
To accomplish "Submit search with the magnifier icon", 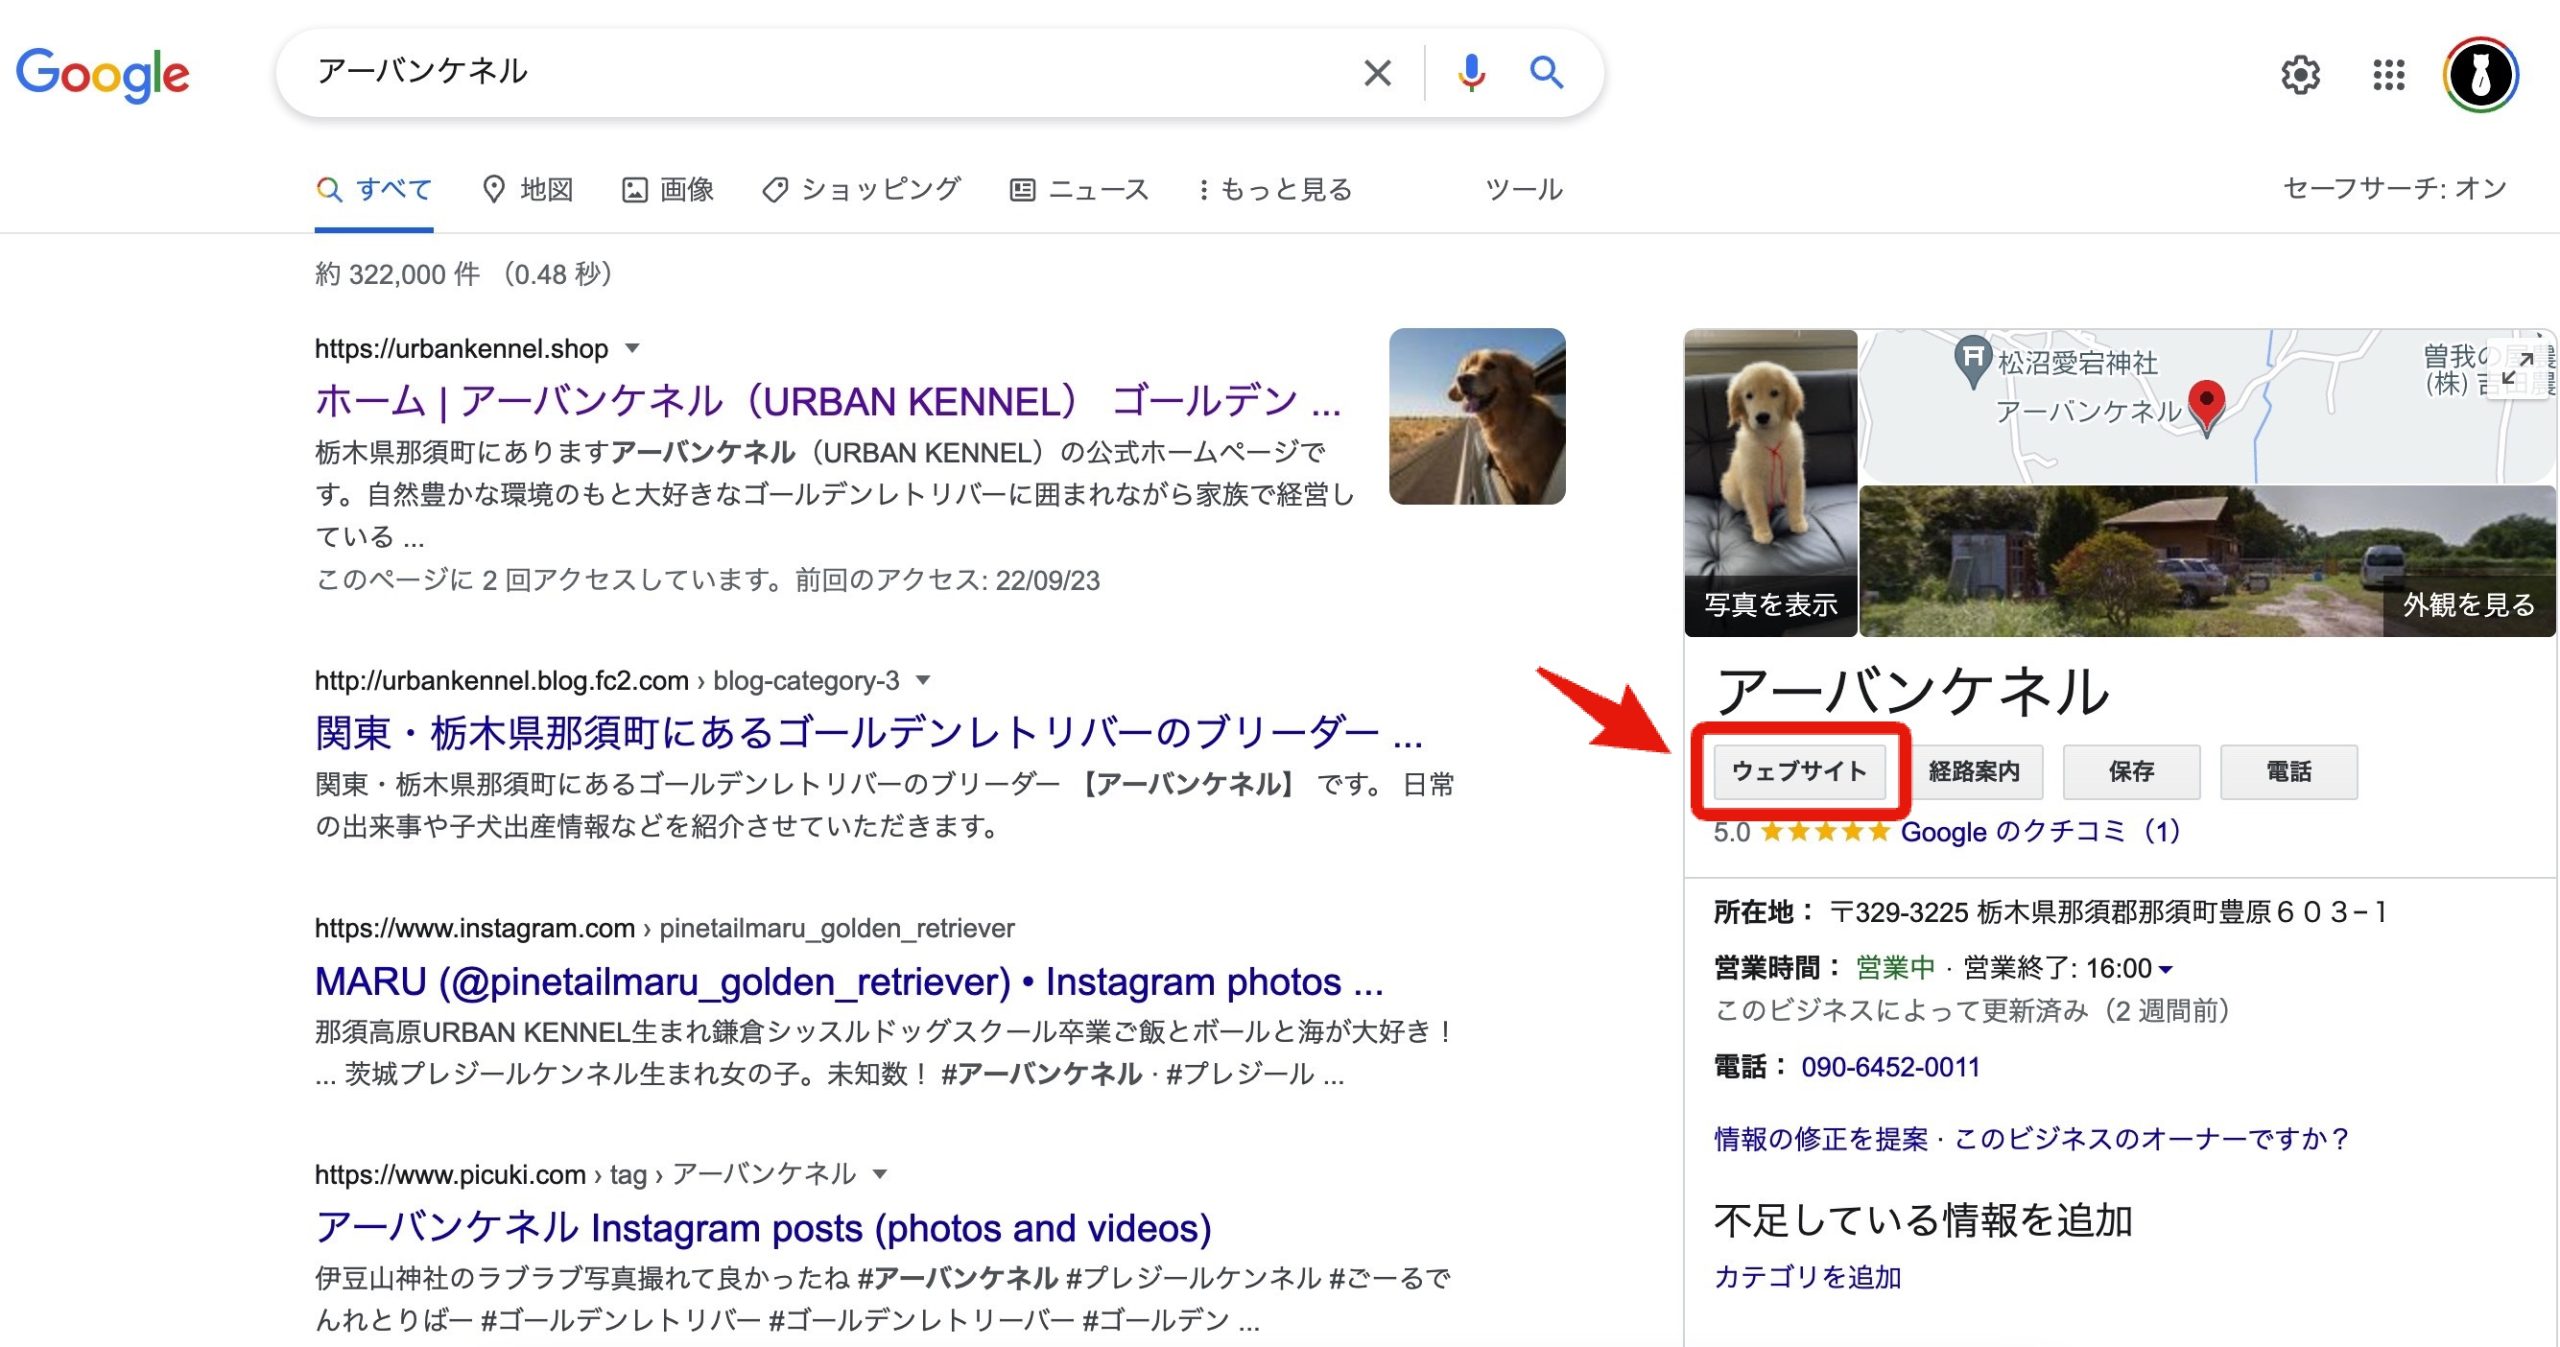I will click(x=1546, y=72).
